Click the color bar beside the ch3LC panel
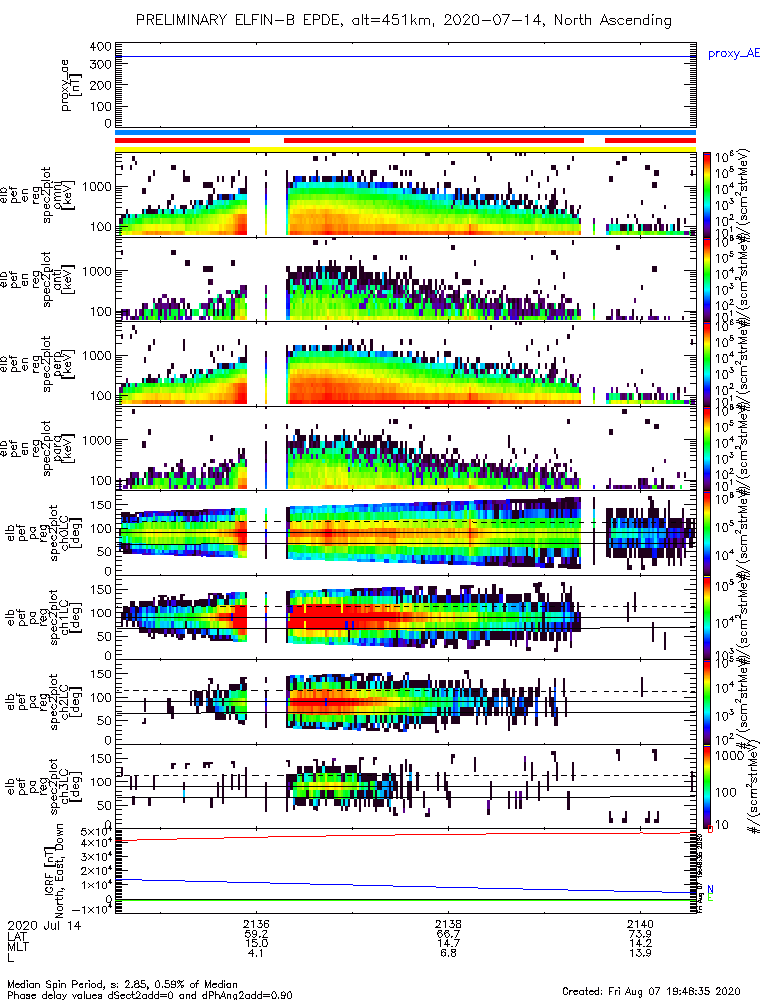The height and width of the screenshot is (1000, 775). (x=707, y=786)
